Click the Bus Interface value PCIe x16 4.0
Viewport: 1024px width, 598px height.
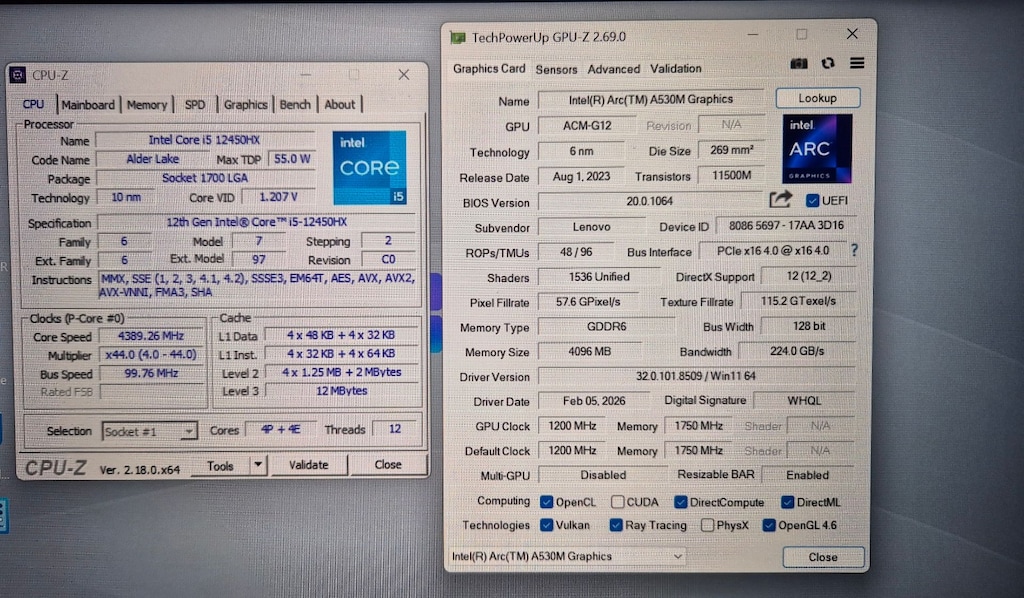point(773,251)
